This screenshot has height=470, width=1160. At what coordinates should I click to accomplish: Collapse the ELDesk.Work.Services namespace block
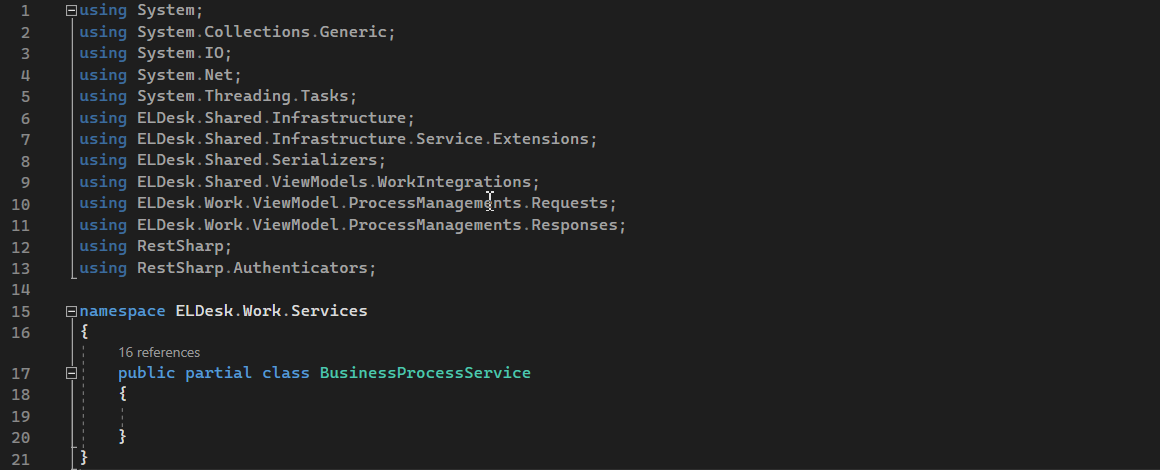(x=70, y=311)
